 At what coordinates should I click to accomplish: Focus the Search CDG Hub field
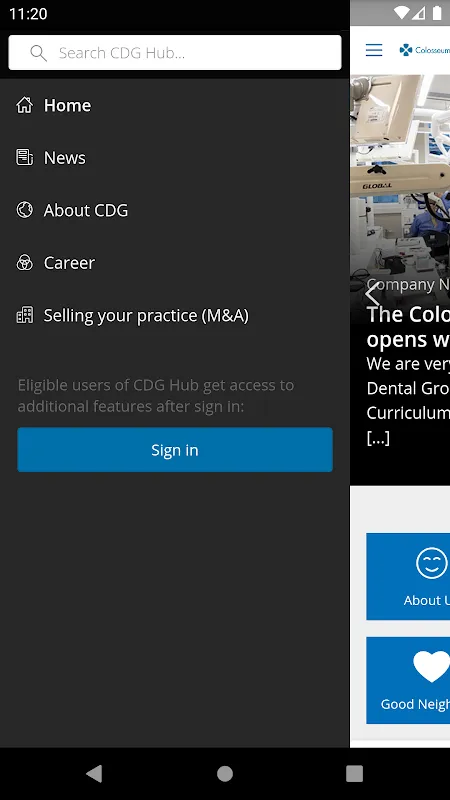(175, 53)
